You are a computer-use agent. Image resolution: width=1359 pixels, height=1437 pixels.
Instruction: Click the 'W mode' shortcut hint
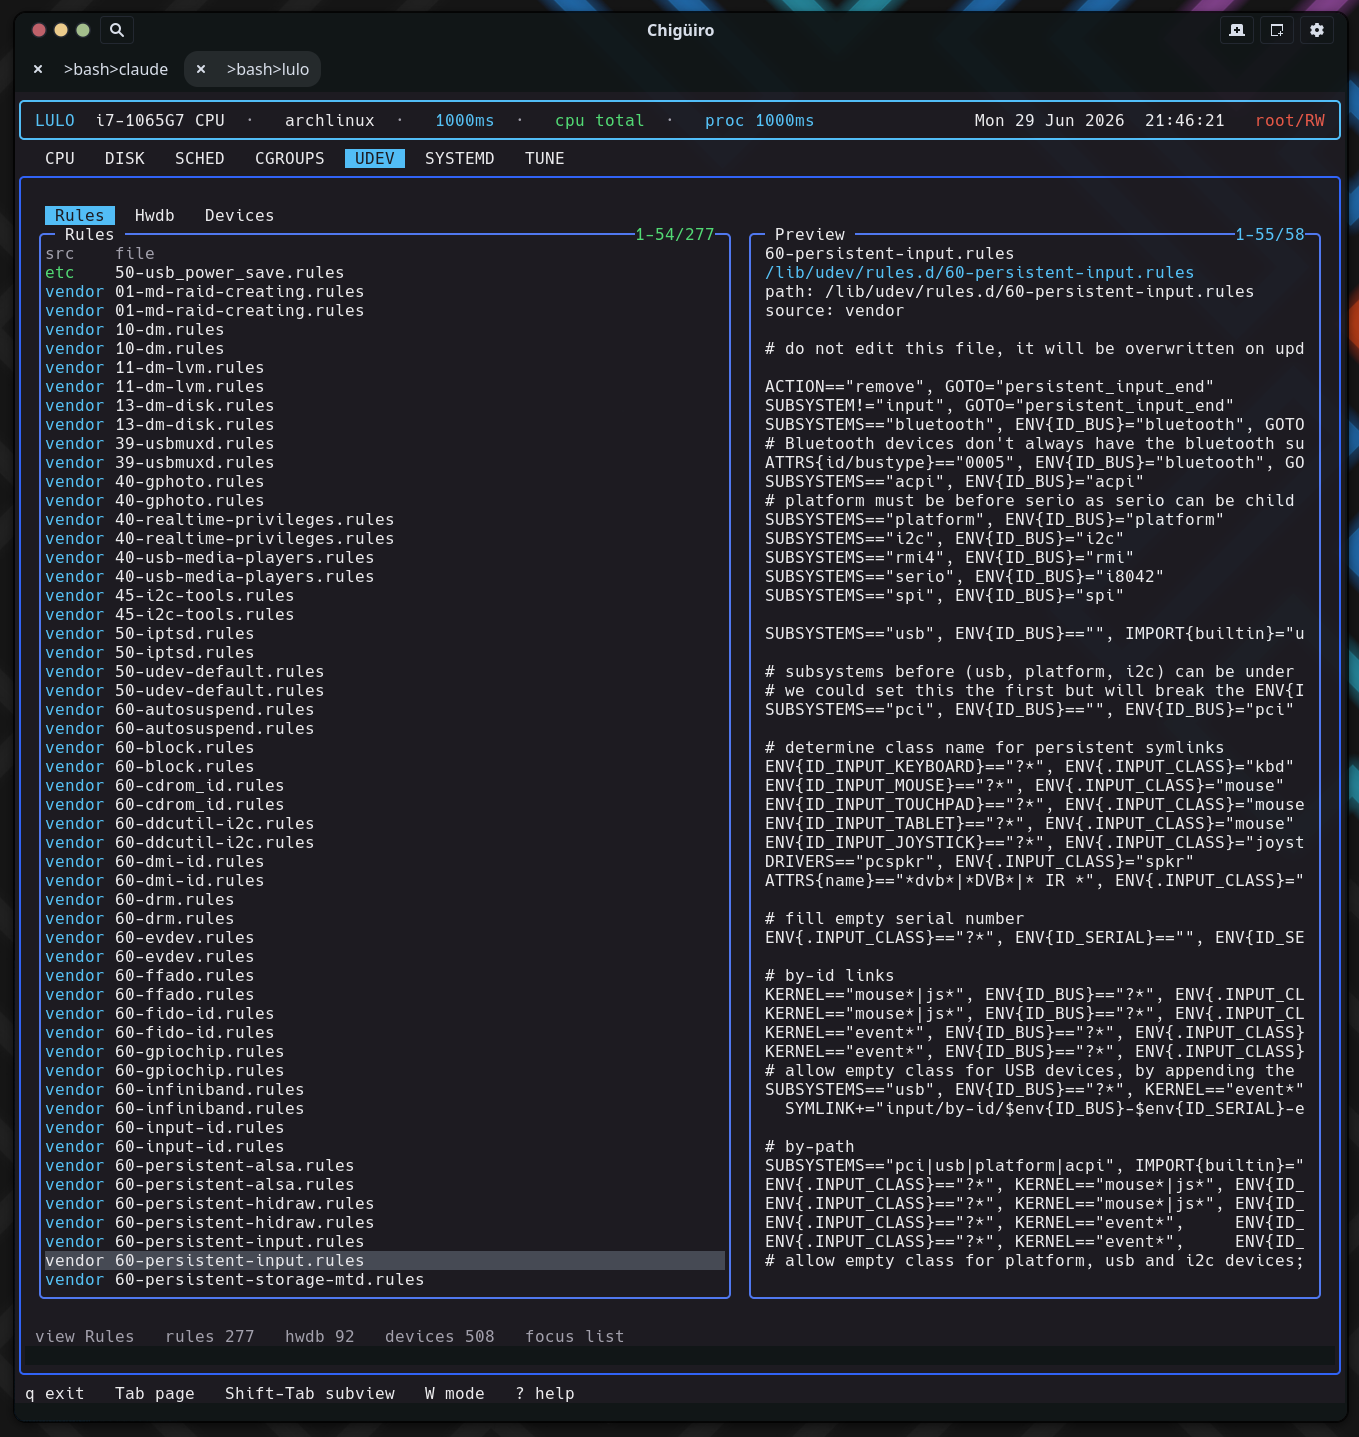(x=455, y=1393)
